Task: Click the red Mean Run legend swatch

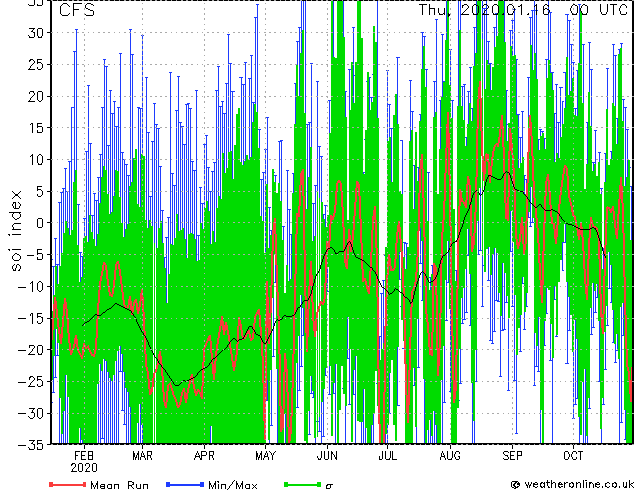Action: tap(68, 484)
